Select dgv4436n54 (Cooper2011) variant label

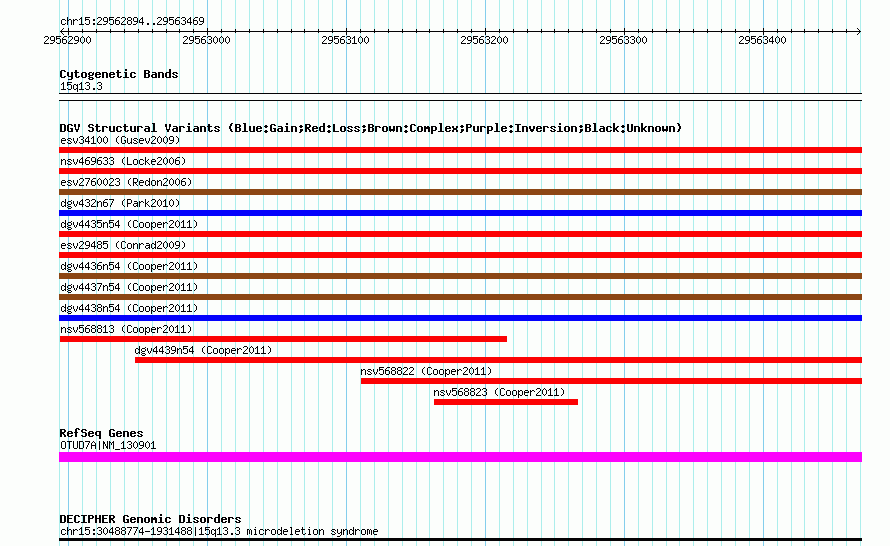(129, 266)
